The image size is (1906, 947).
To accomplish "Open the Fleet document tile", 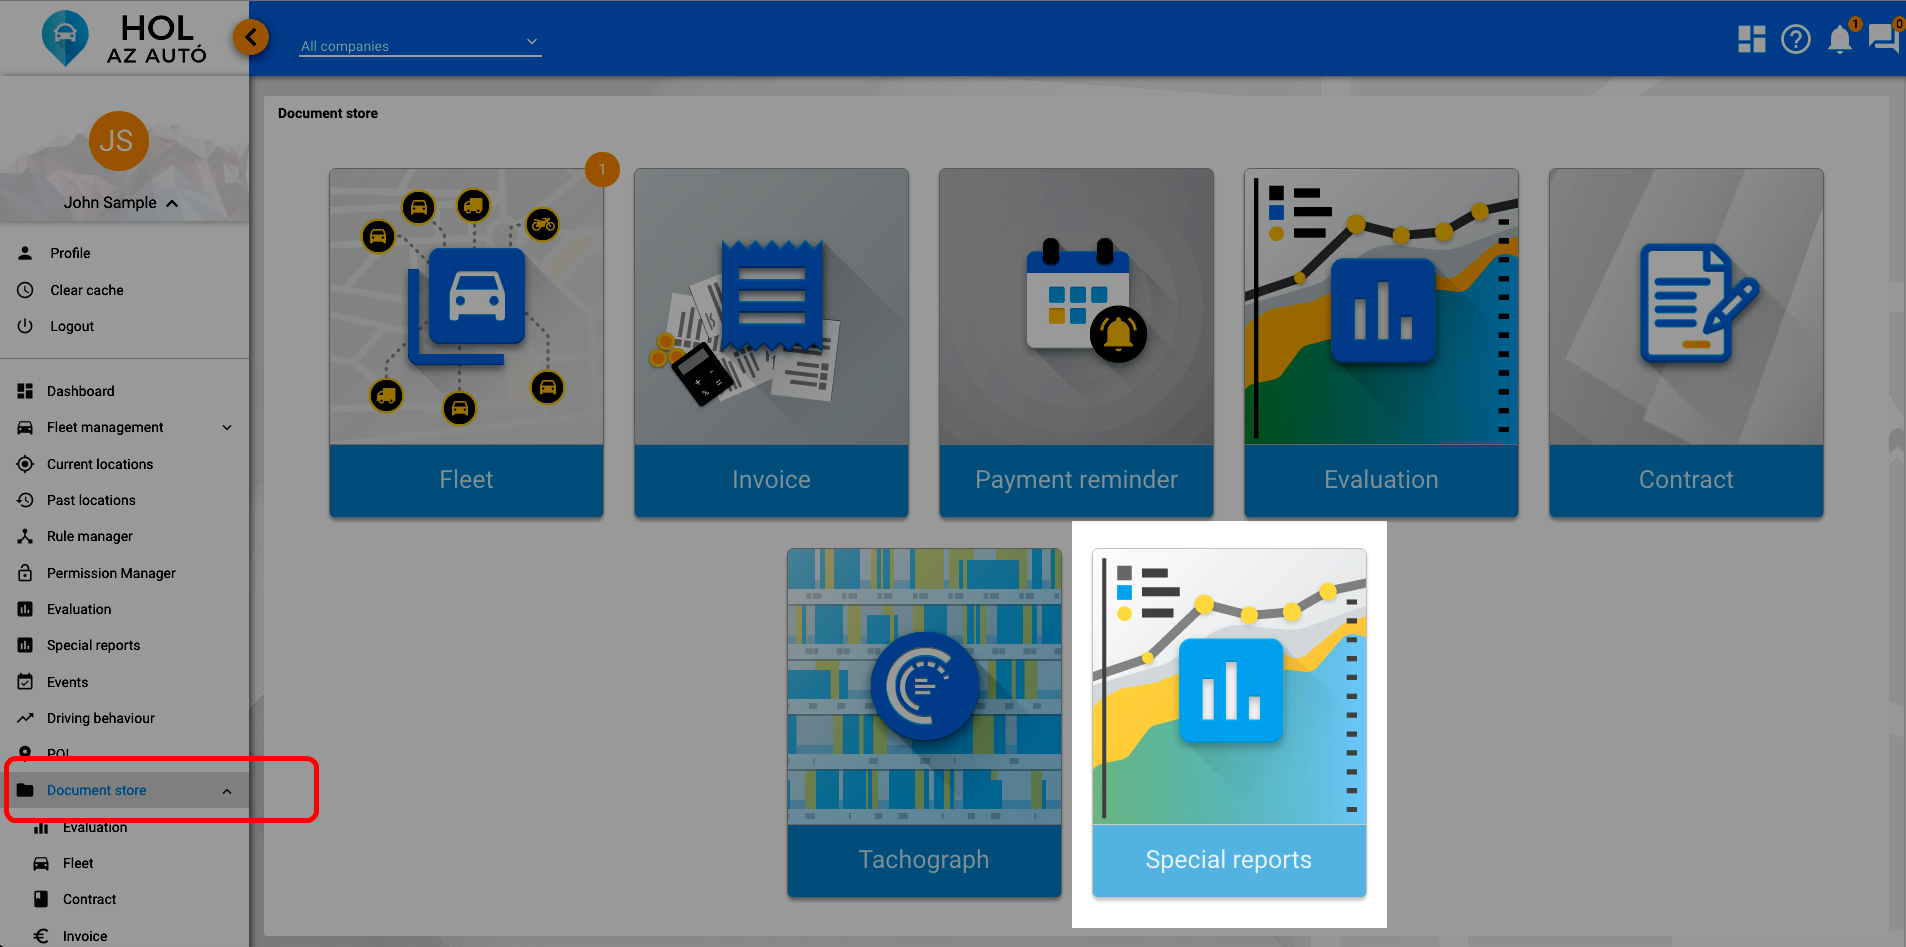I will click(466, 342).
